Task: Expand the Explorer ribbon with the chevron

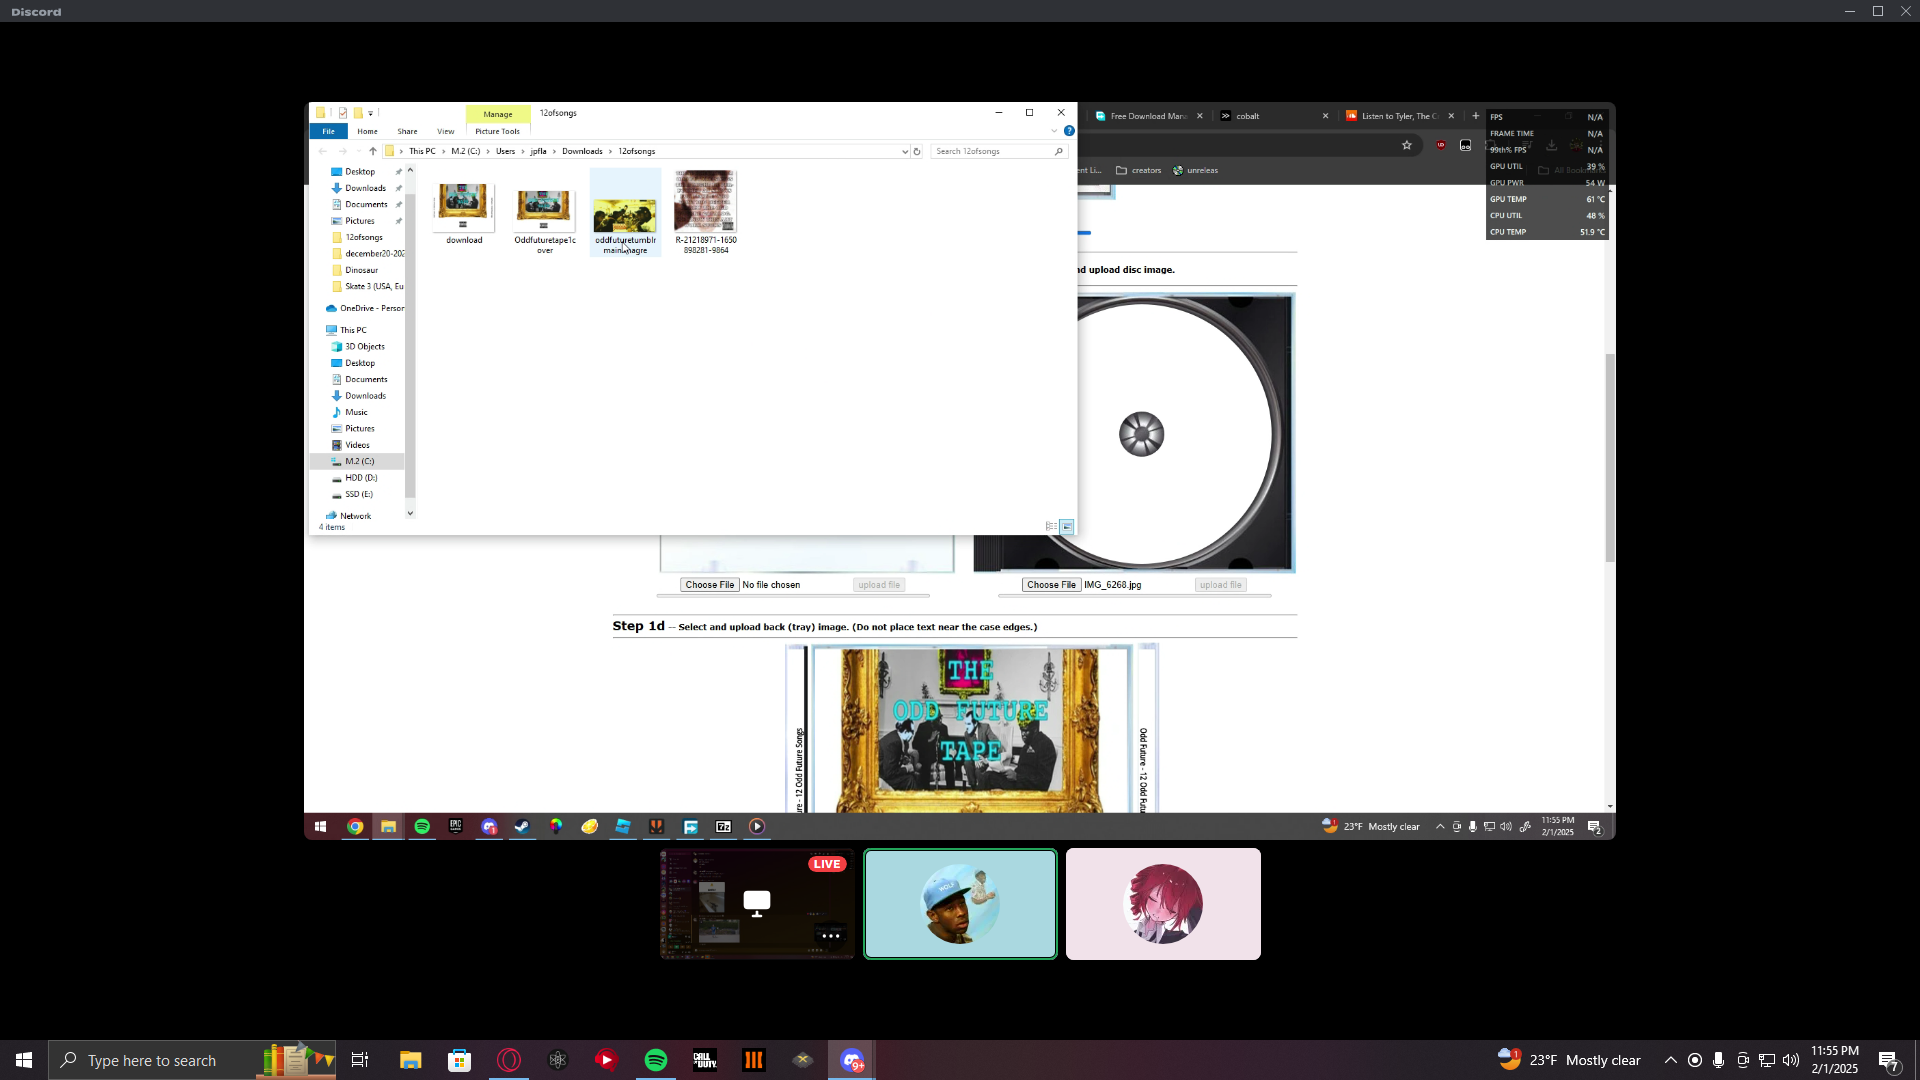Action: tap(1054, 131)
